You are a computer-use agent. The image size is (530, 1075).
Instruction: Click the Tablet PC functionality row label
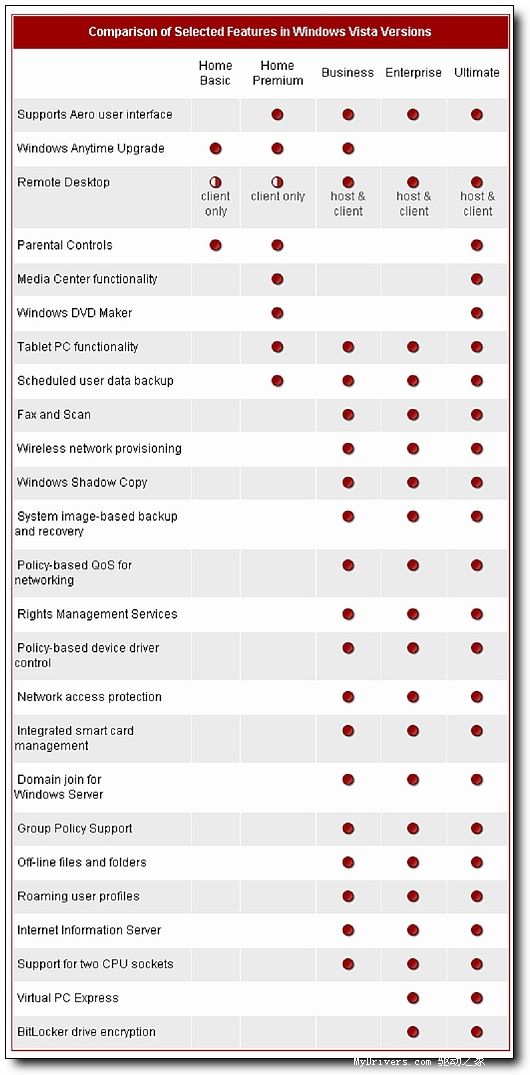pyautogui.click(x=77, y=347)
